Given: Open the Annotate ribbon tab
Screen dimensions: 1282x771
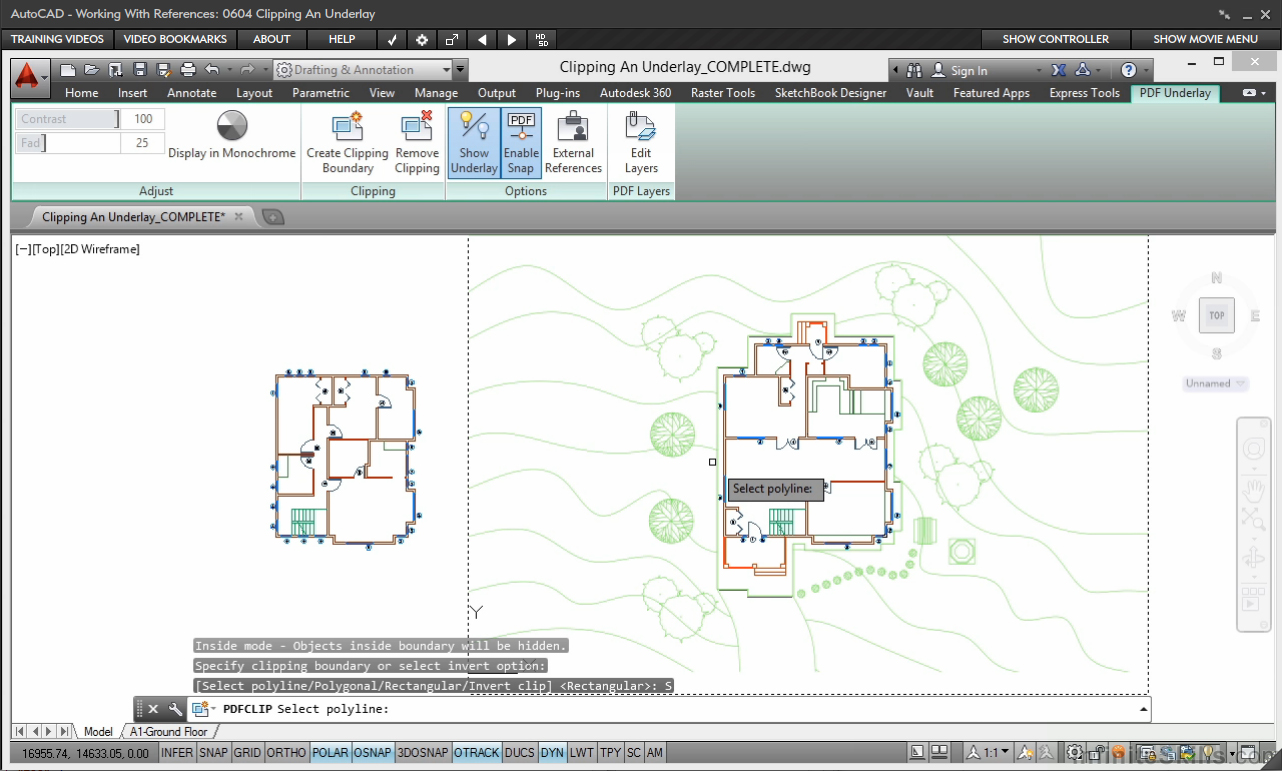Looking at the screenshot, I should (192, 93).
